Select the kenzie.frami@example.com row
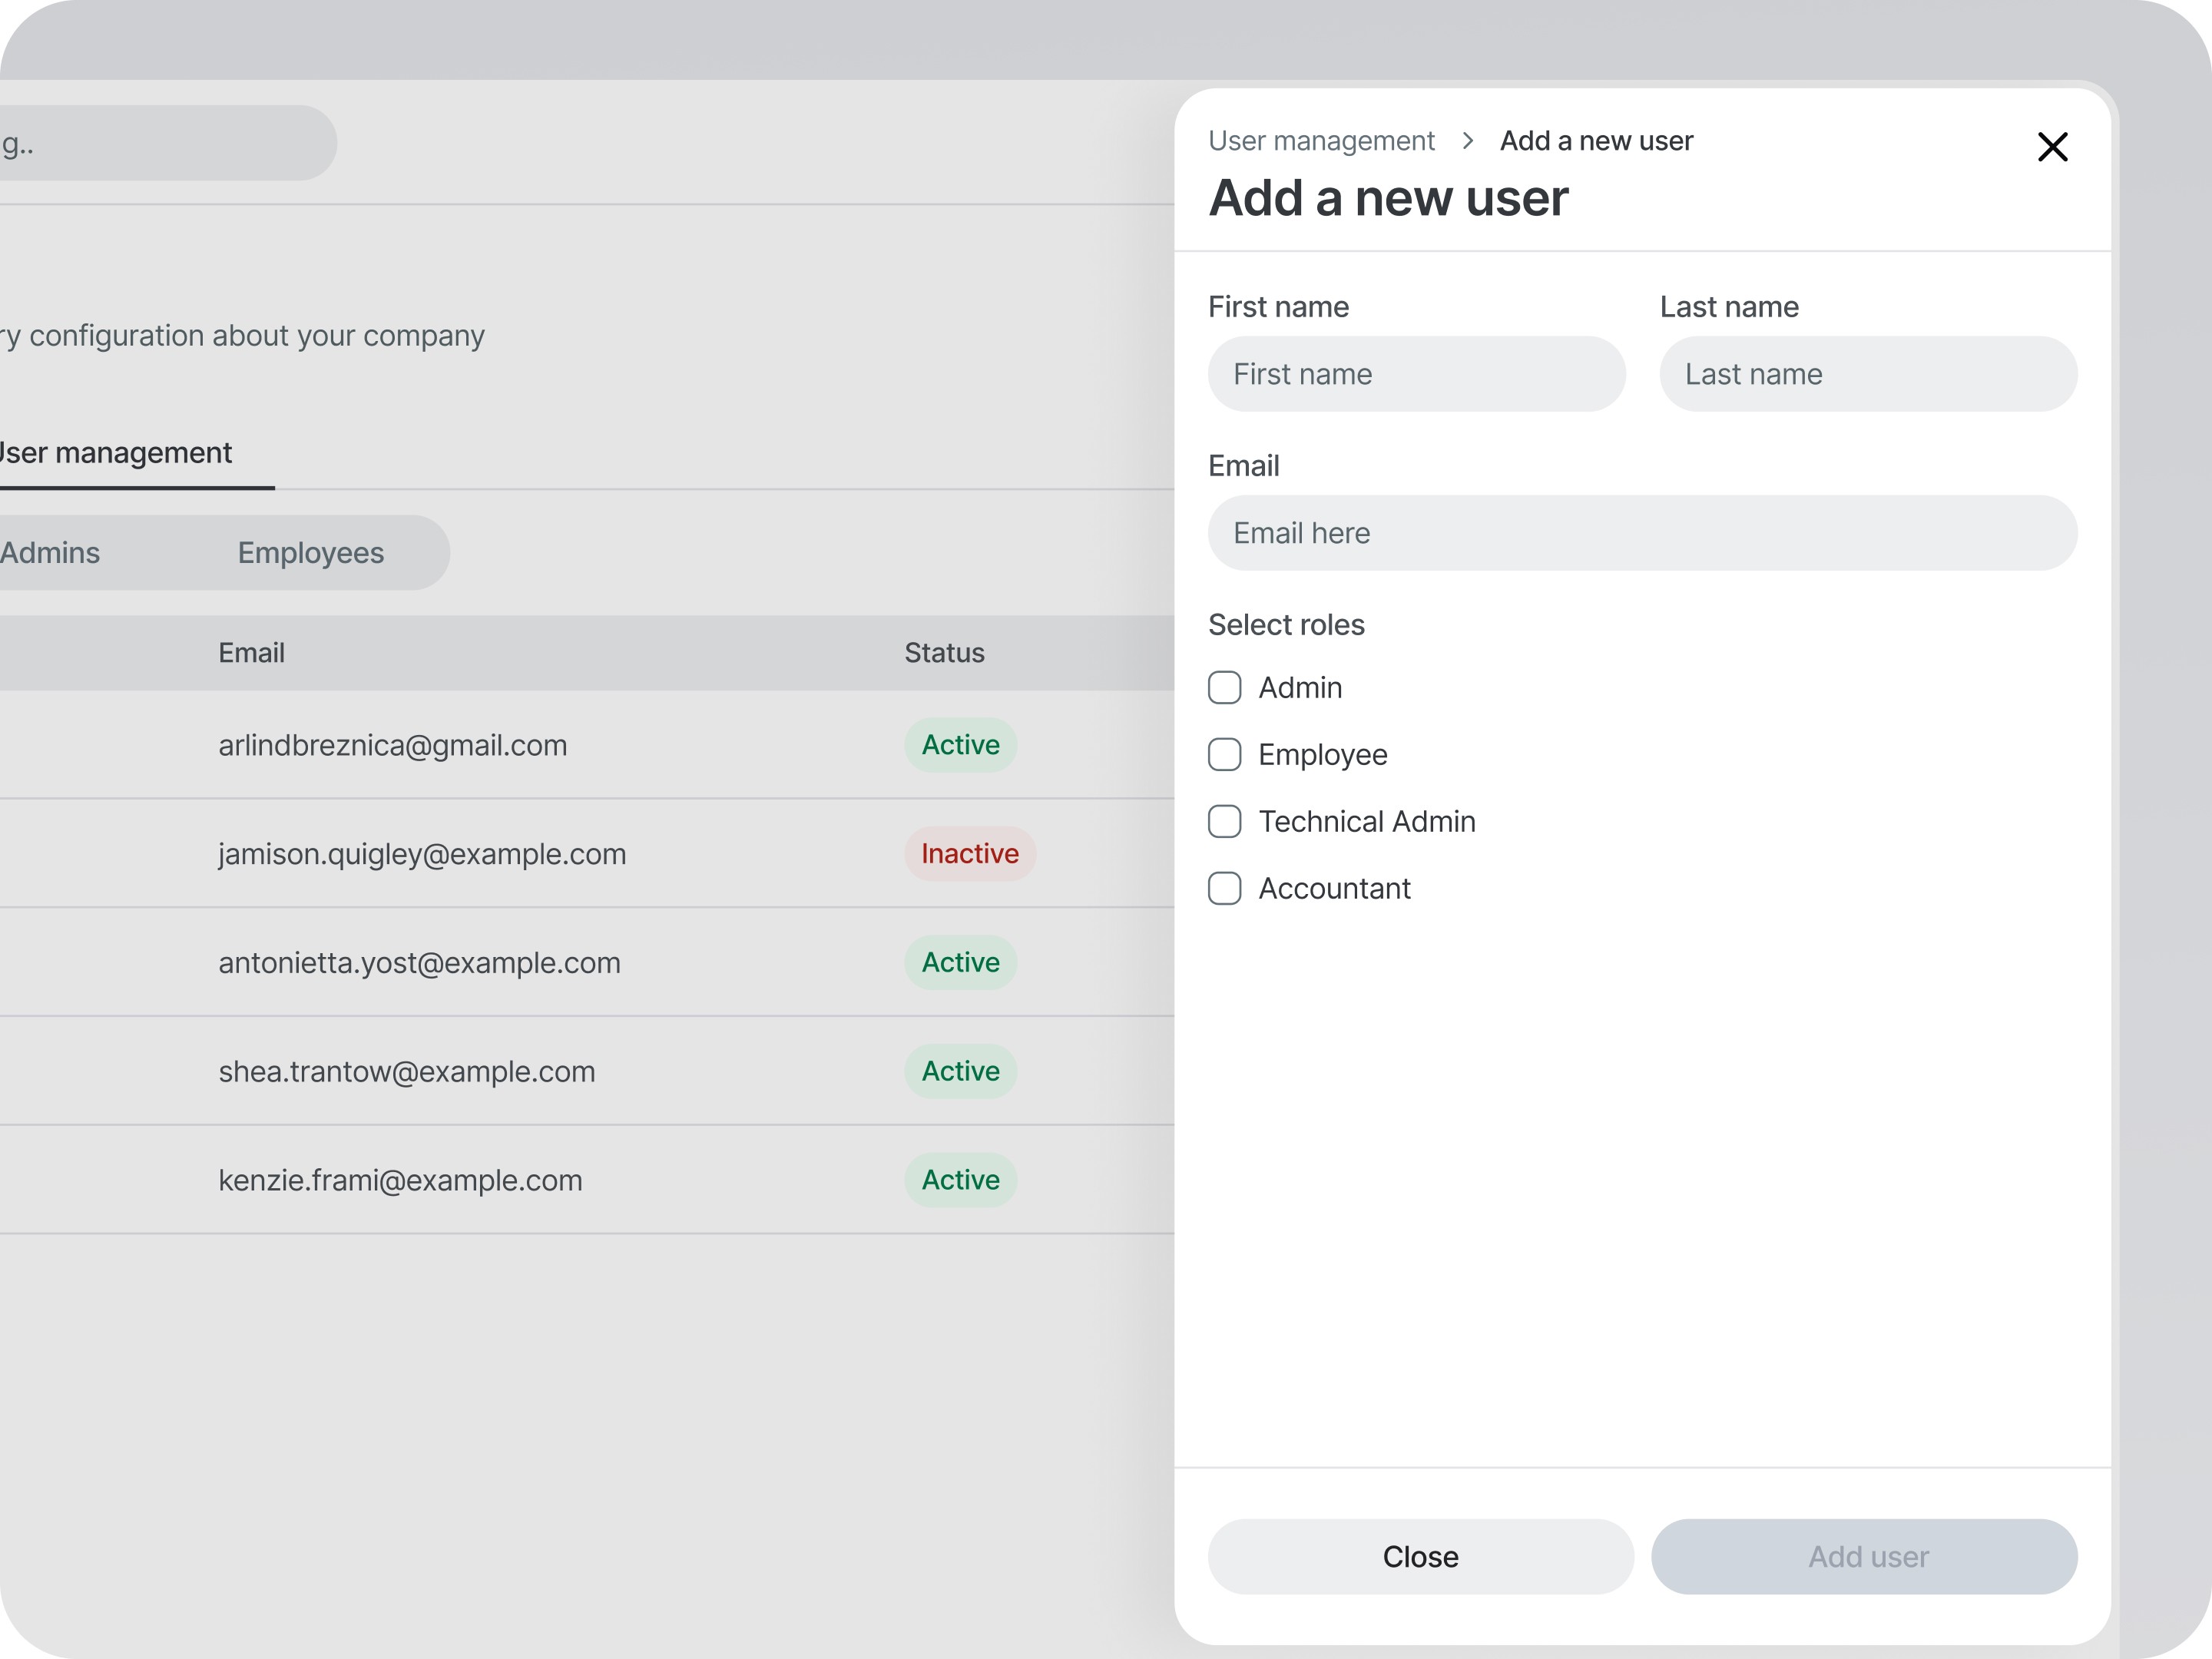The height and width of the screenshot is (1659, 2212). coord(400,1180)
